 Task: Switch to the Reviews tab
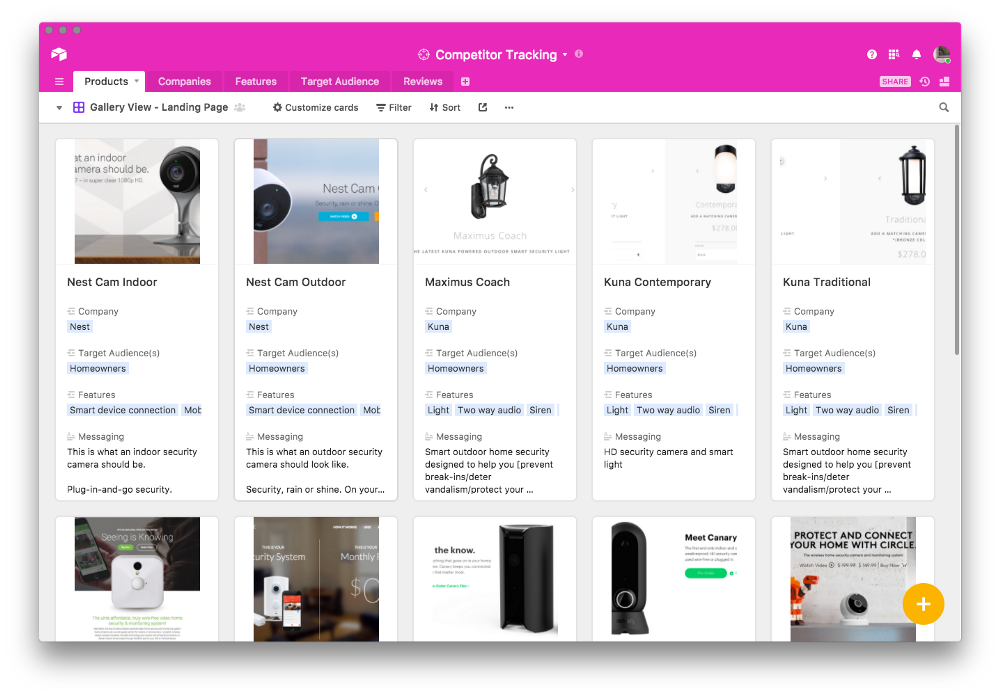click(x=423, y=82)
